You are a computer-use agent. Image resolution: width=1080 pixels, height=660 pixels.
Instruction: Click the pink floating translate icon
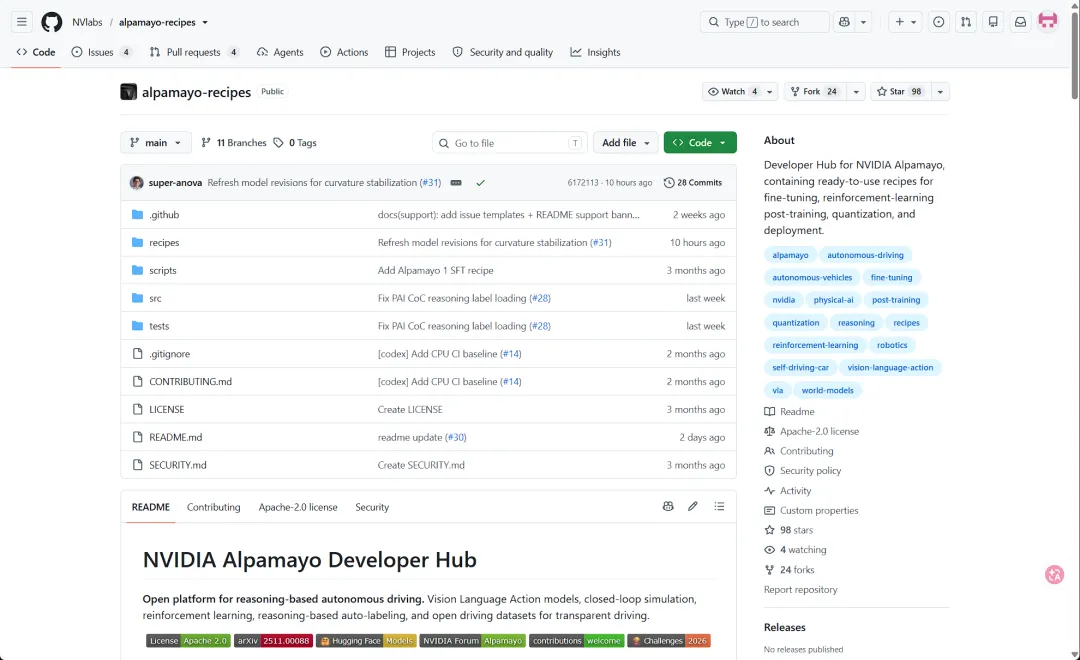tap(1055, 575)
